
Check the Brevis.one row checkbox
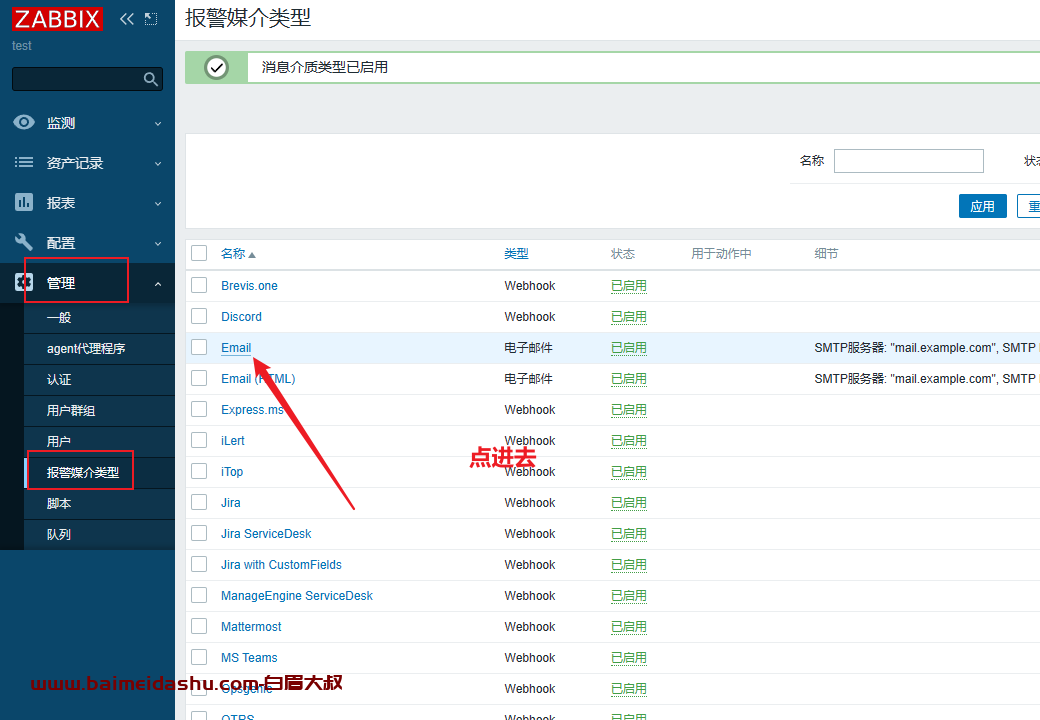tap(199, 285)
